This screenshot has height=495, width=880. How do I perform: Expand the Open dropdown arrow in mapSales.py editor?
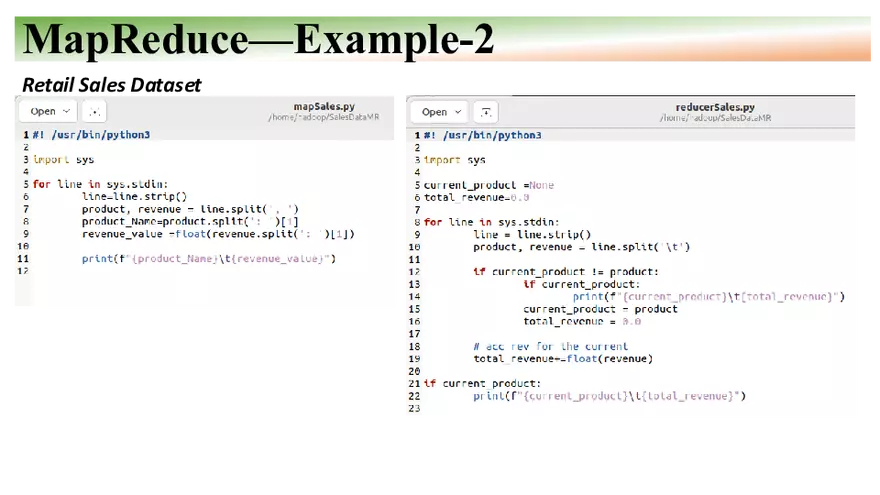coord(66,111)
